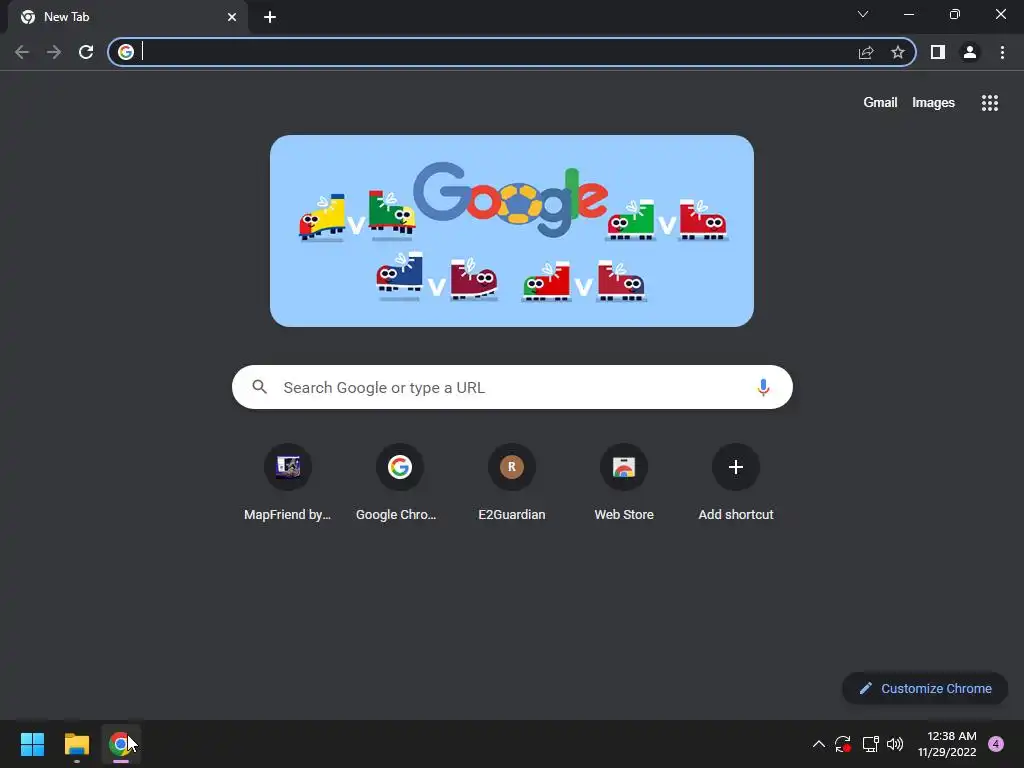Viewport: 1024px width, 768px height.
Task: Open the MapFriend shortcut
Action: [x=287, y=483]
